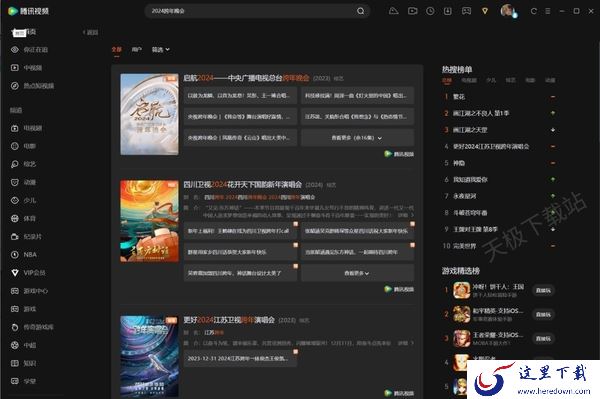
Task: Select 综艺 tab in hot search list
Action: 510,80
